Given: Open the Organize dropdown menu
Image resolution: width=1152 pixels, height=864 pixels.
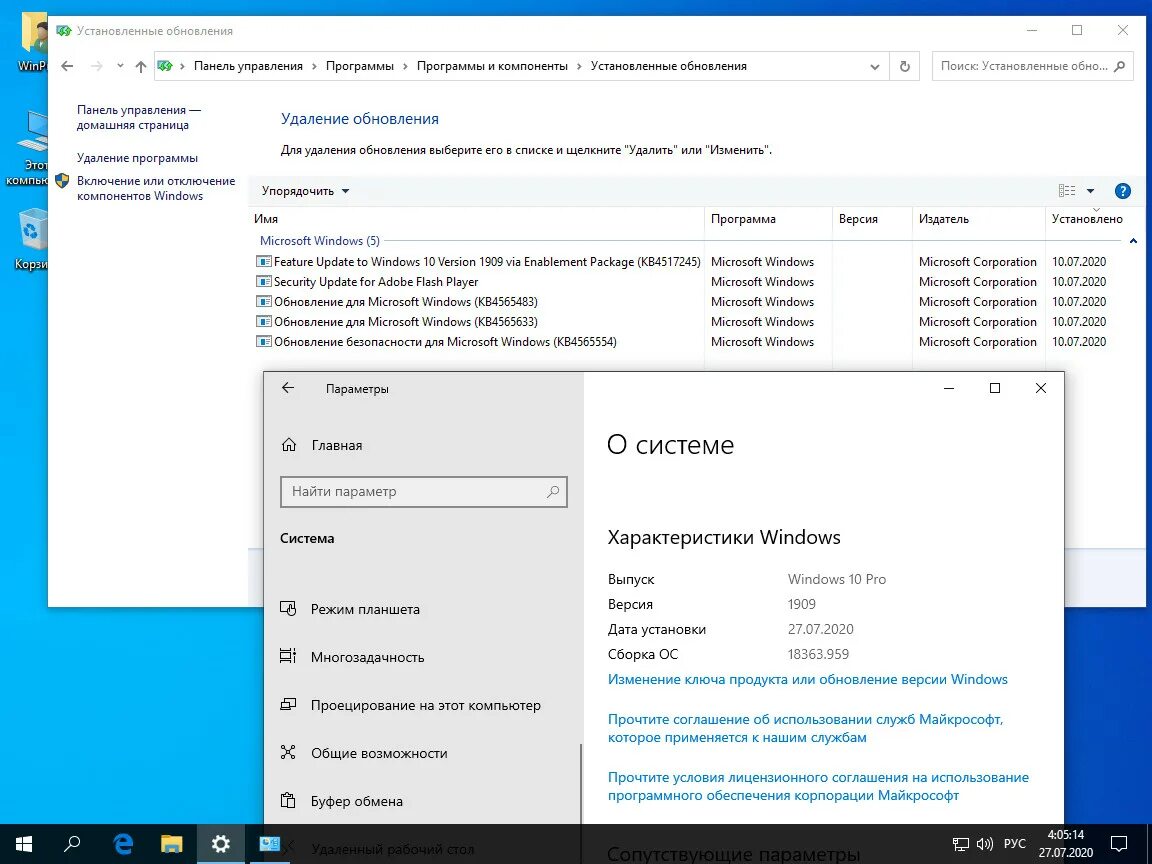Looking at the screenshot, I should tap(306, 191).
